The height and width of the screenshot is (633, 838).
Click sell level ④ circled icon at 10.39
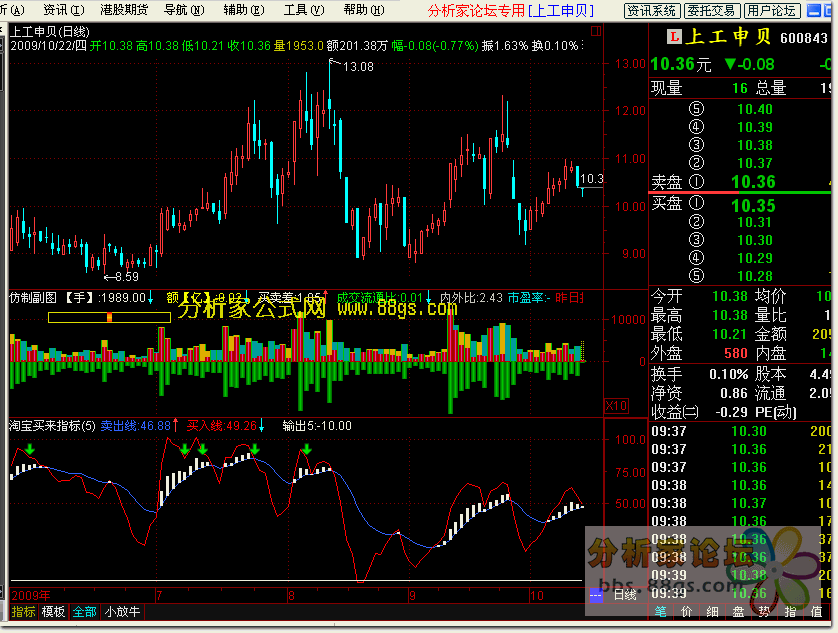[696, 127]
